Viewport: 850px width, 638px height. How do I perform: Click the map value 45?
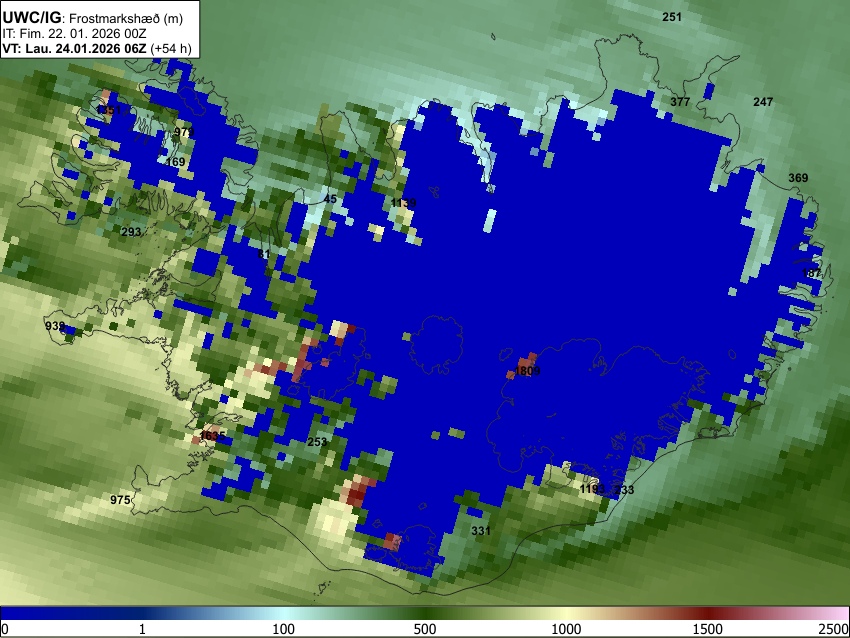coord(330,199)
